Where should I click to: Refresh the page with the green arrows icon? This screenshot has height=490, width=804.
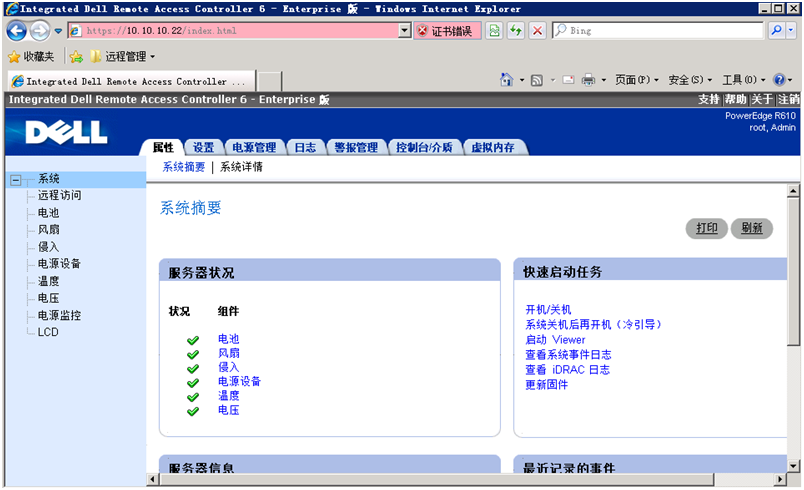click(x=515, y=31)
